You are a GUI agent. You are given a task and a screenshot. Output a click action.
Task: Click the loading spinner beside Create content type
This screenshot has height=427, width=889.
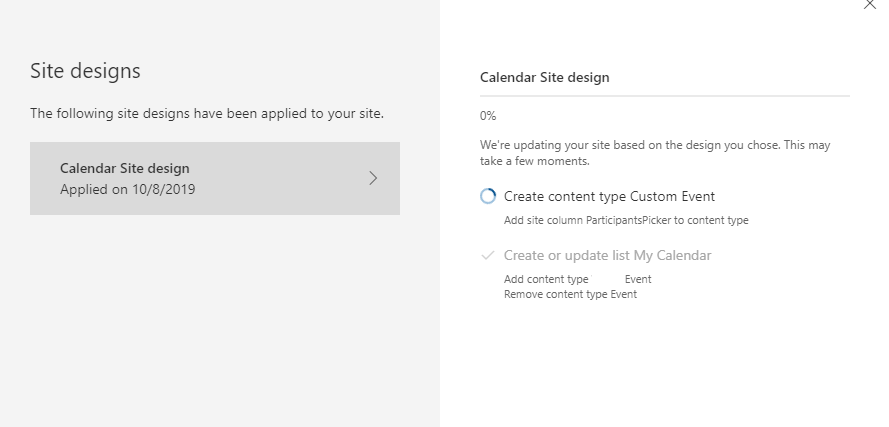[488, 197]
